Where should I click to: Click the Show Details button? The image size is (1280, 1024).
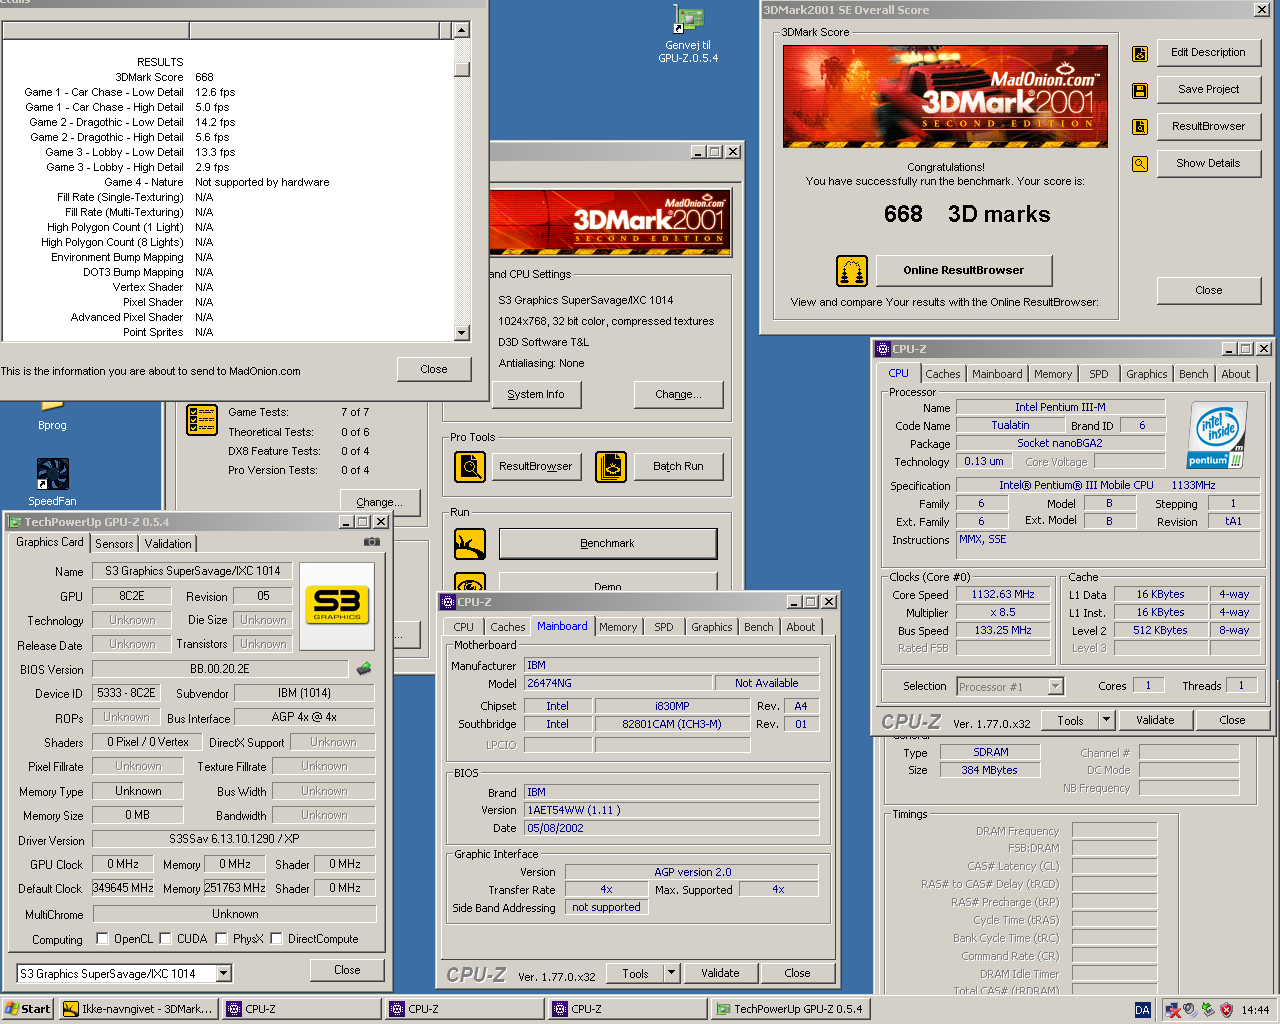point(1208,164)
